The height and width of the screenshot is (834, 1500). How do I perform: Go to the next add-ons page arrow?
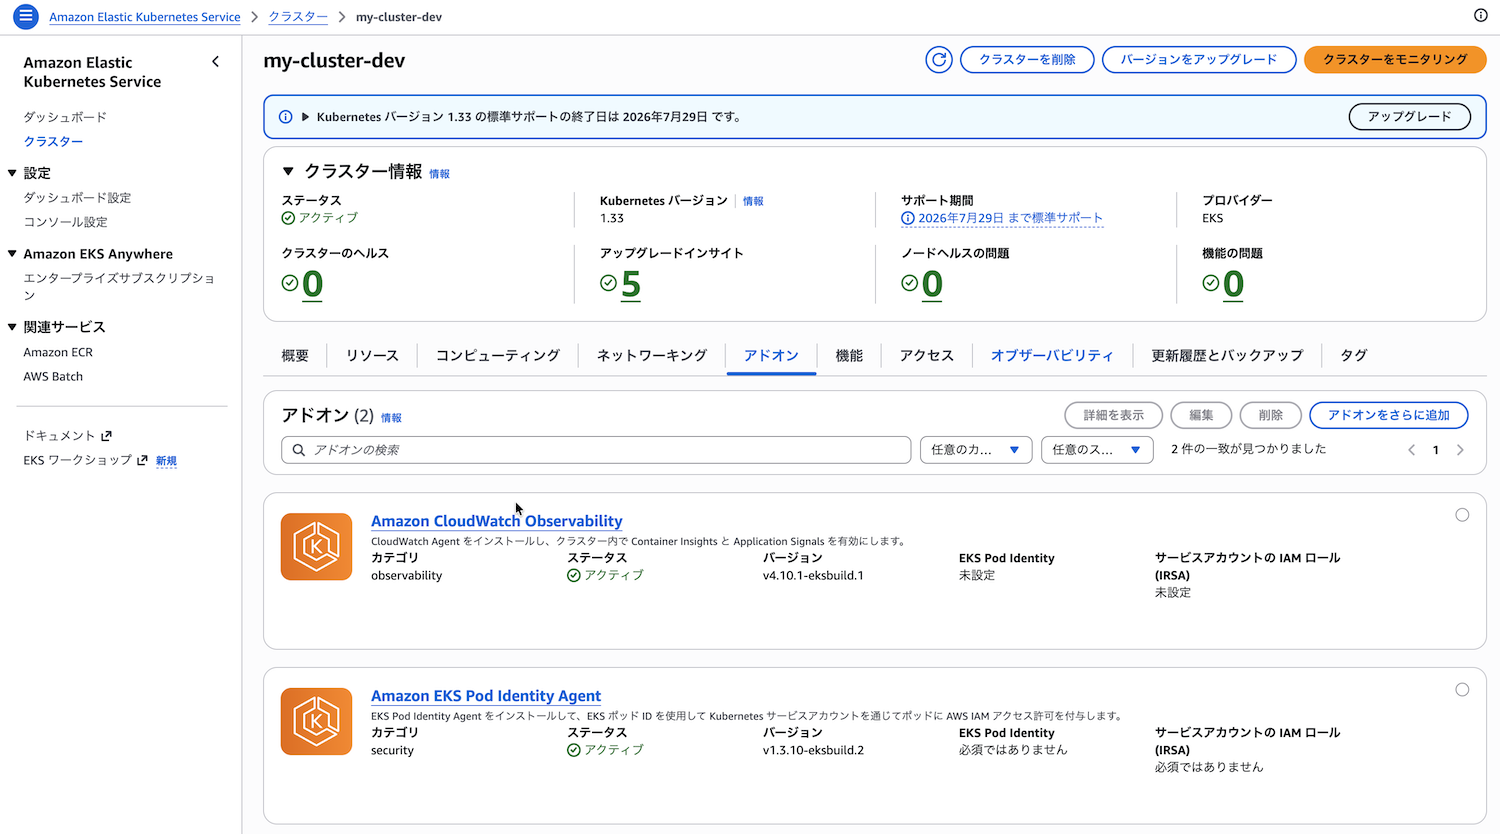click(x=1460, y=450)
